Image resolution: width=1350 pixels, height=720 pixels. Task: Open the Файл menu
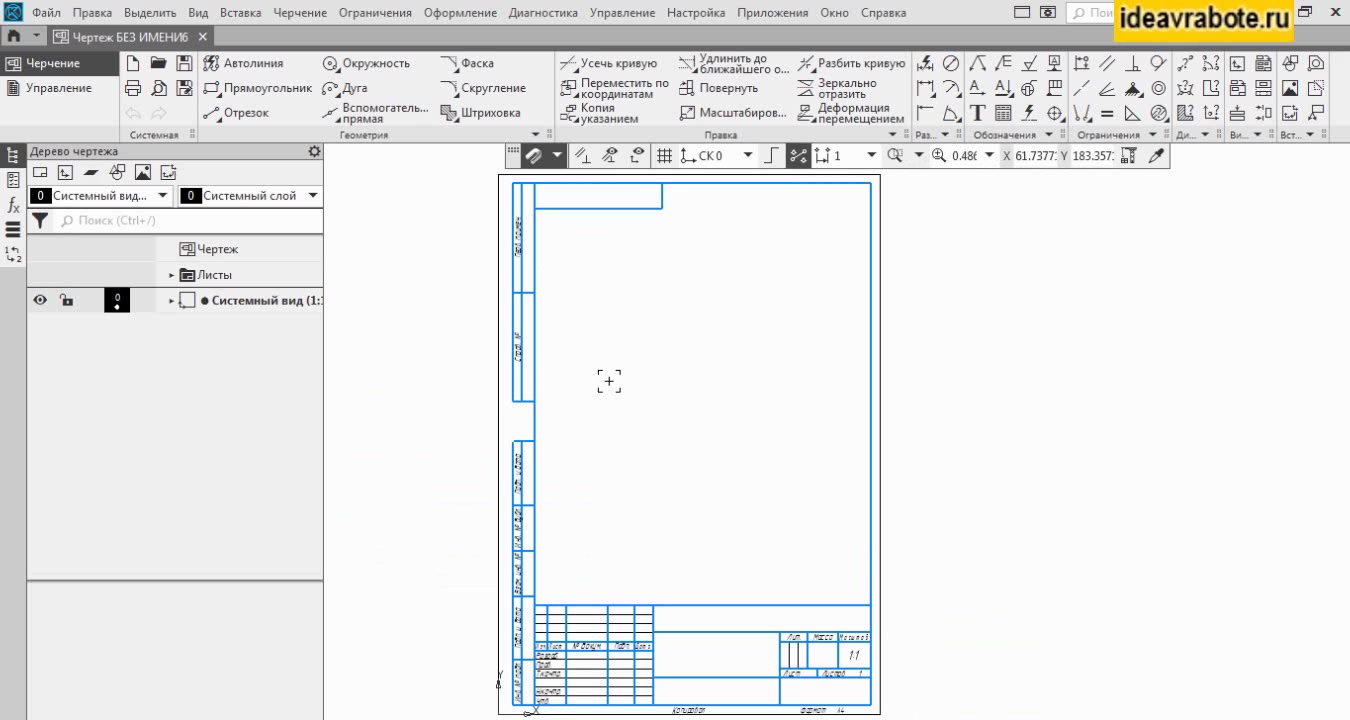tap(46, 13)
